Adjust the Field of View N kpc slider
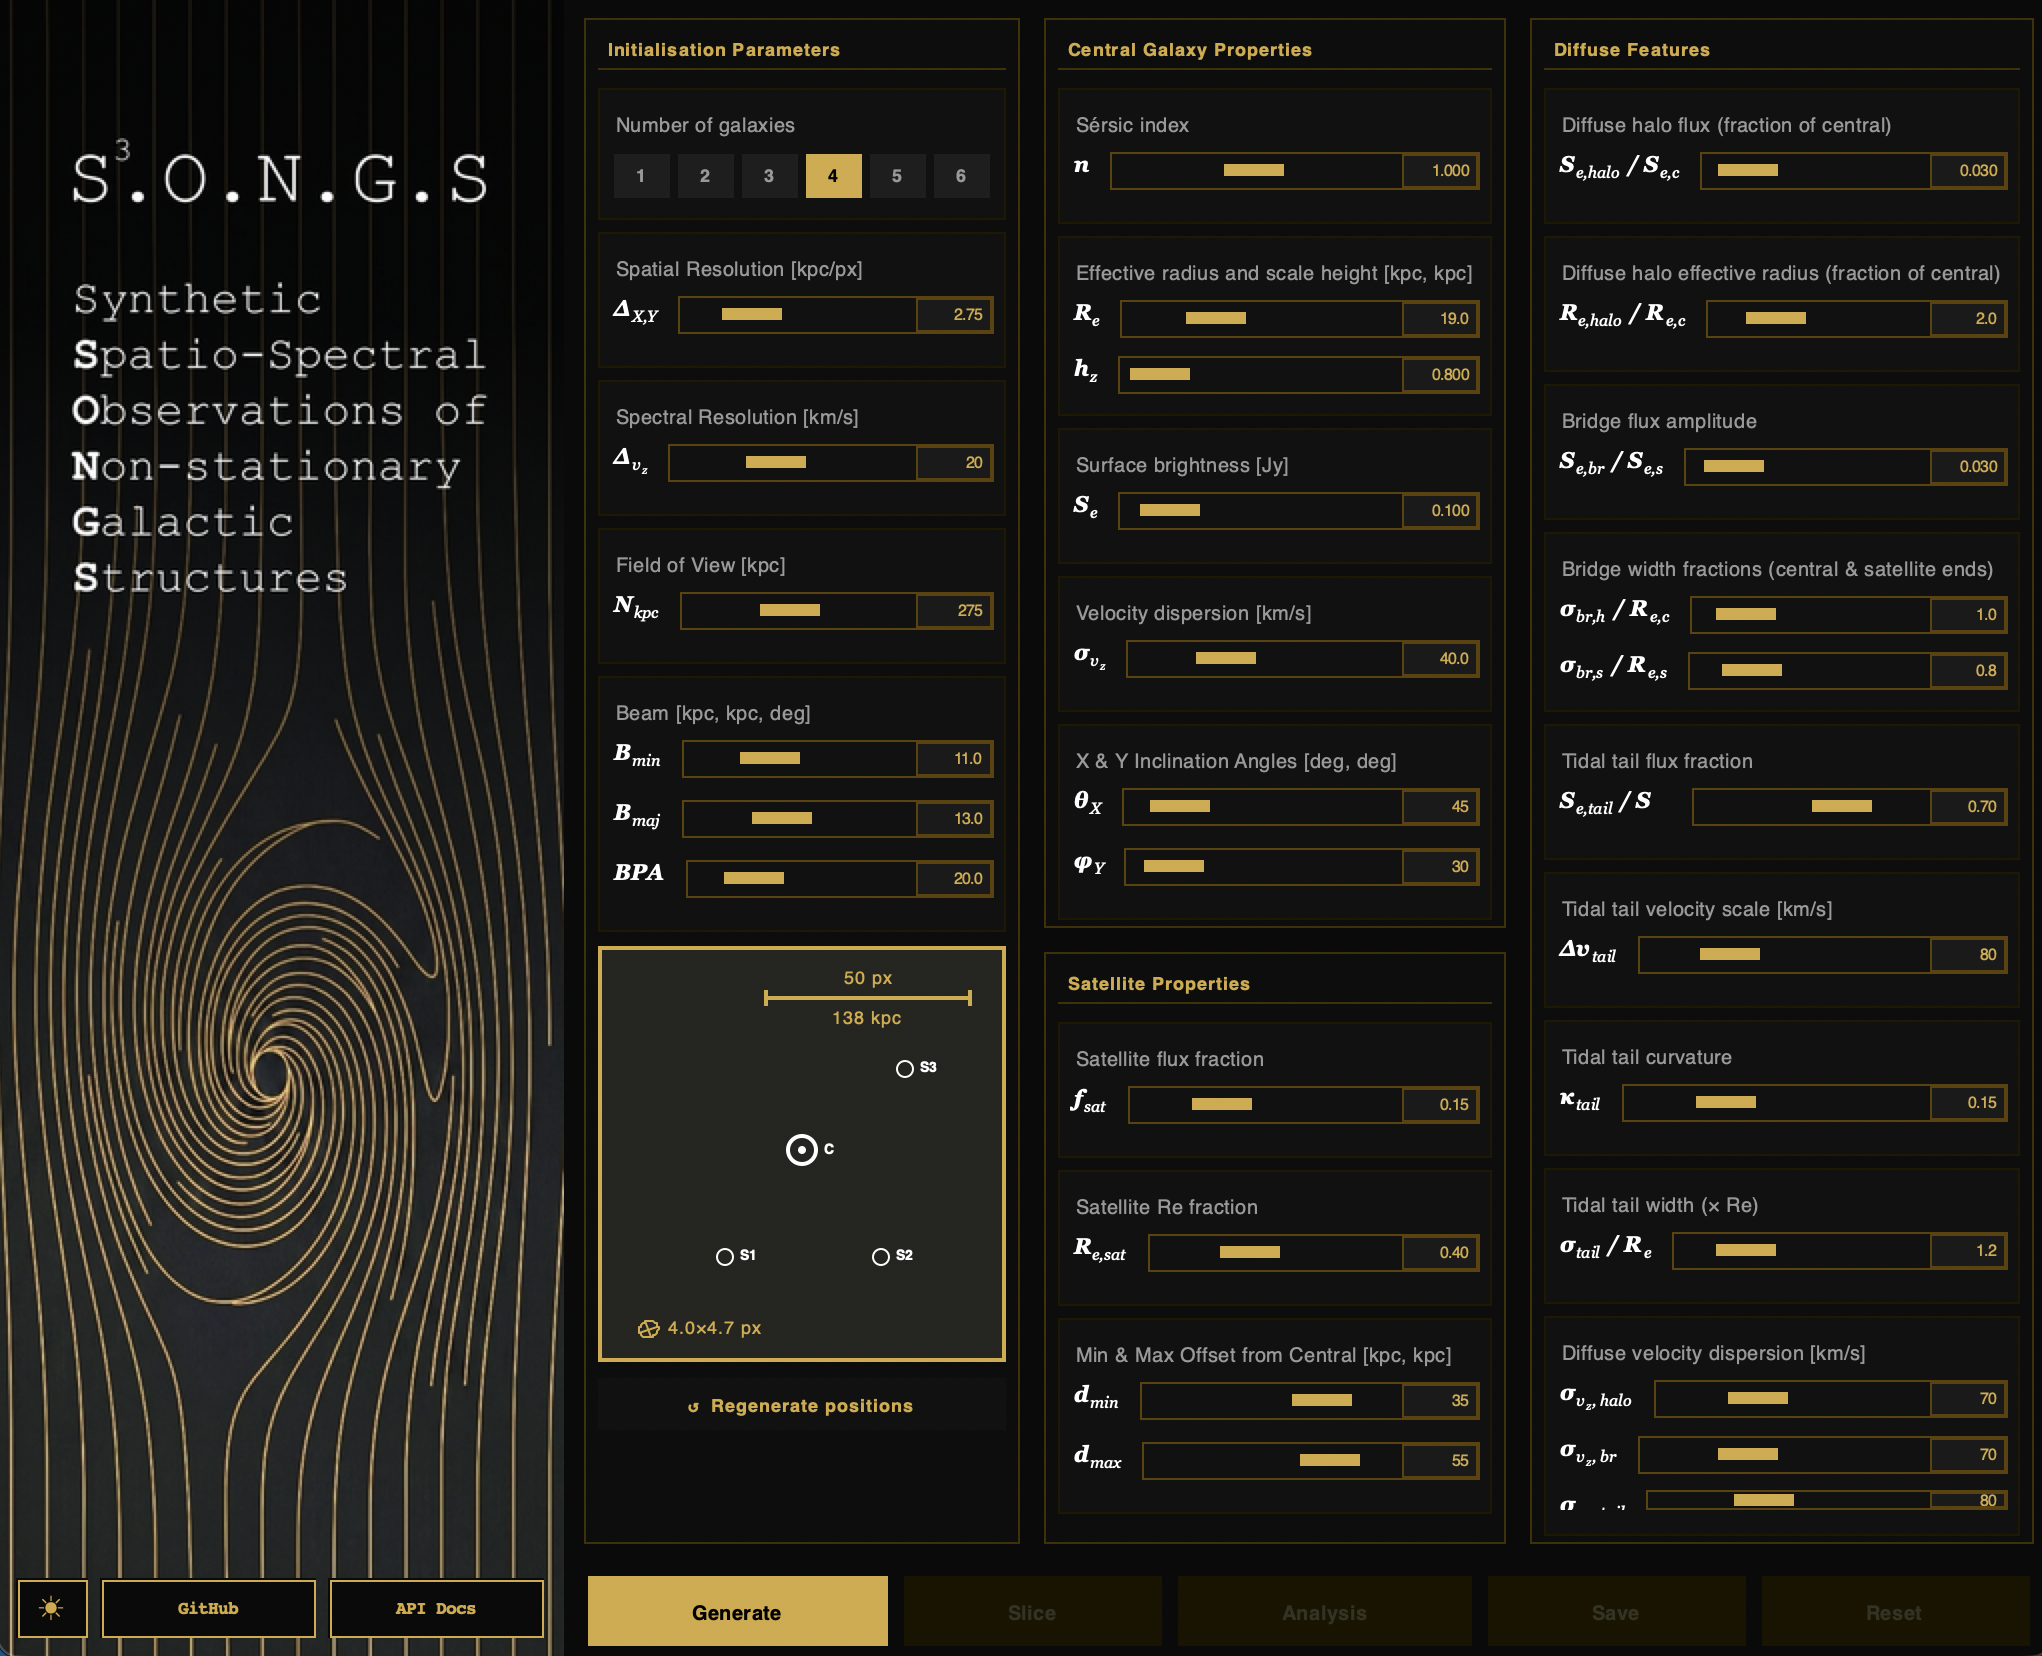 (x=798, y=611)
